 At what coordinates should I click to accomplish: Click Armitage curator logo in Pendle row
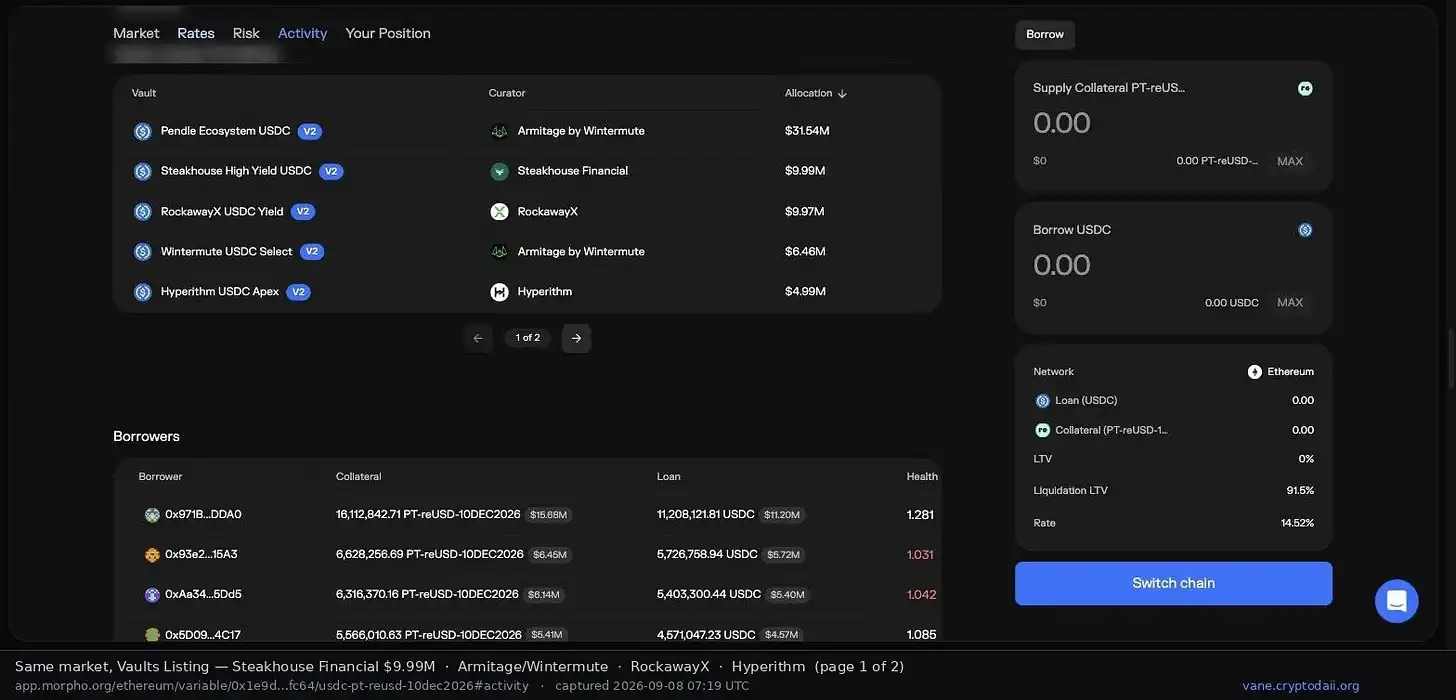(x=500, y=131)
